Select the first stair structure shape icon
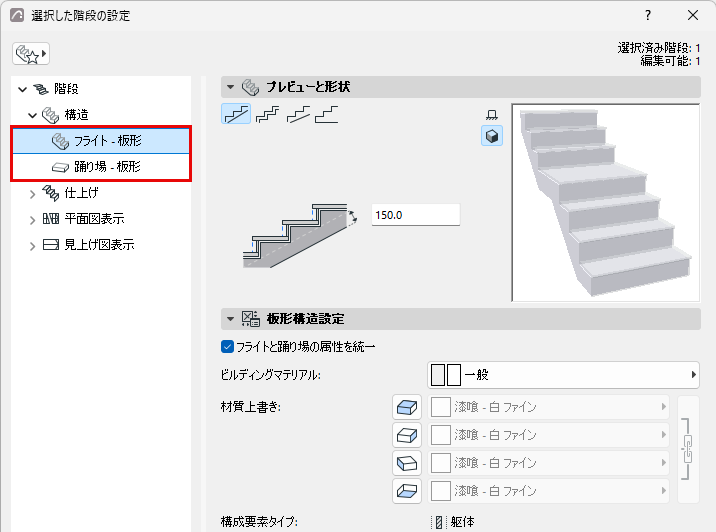Image resolution: width=716 pixels, height=532 pixels. pos(236,114)
